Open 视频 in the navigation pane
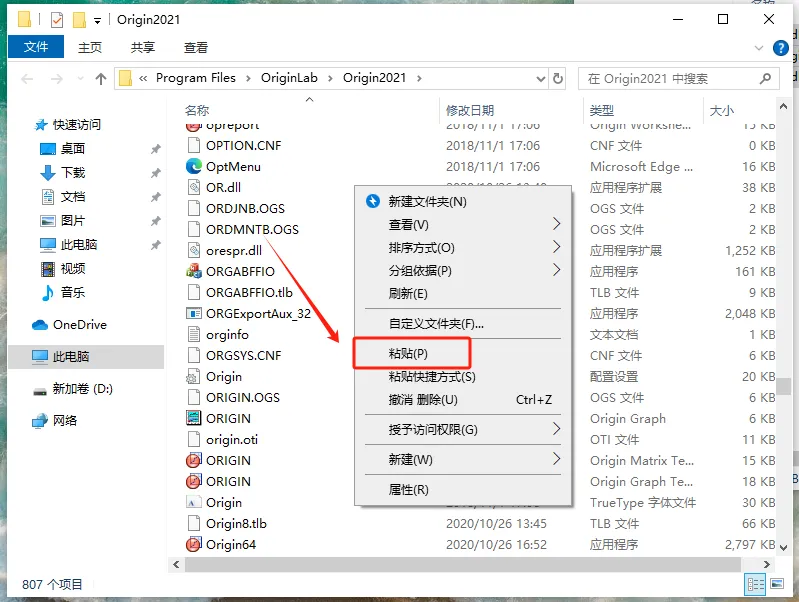This screenshot has width=799, height=602. pos(72,268)
